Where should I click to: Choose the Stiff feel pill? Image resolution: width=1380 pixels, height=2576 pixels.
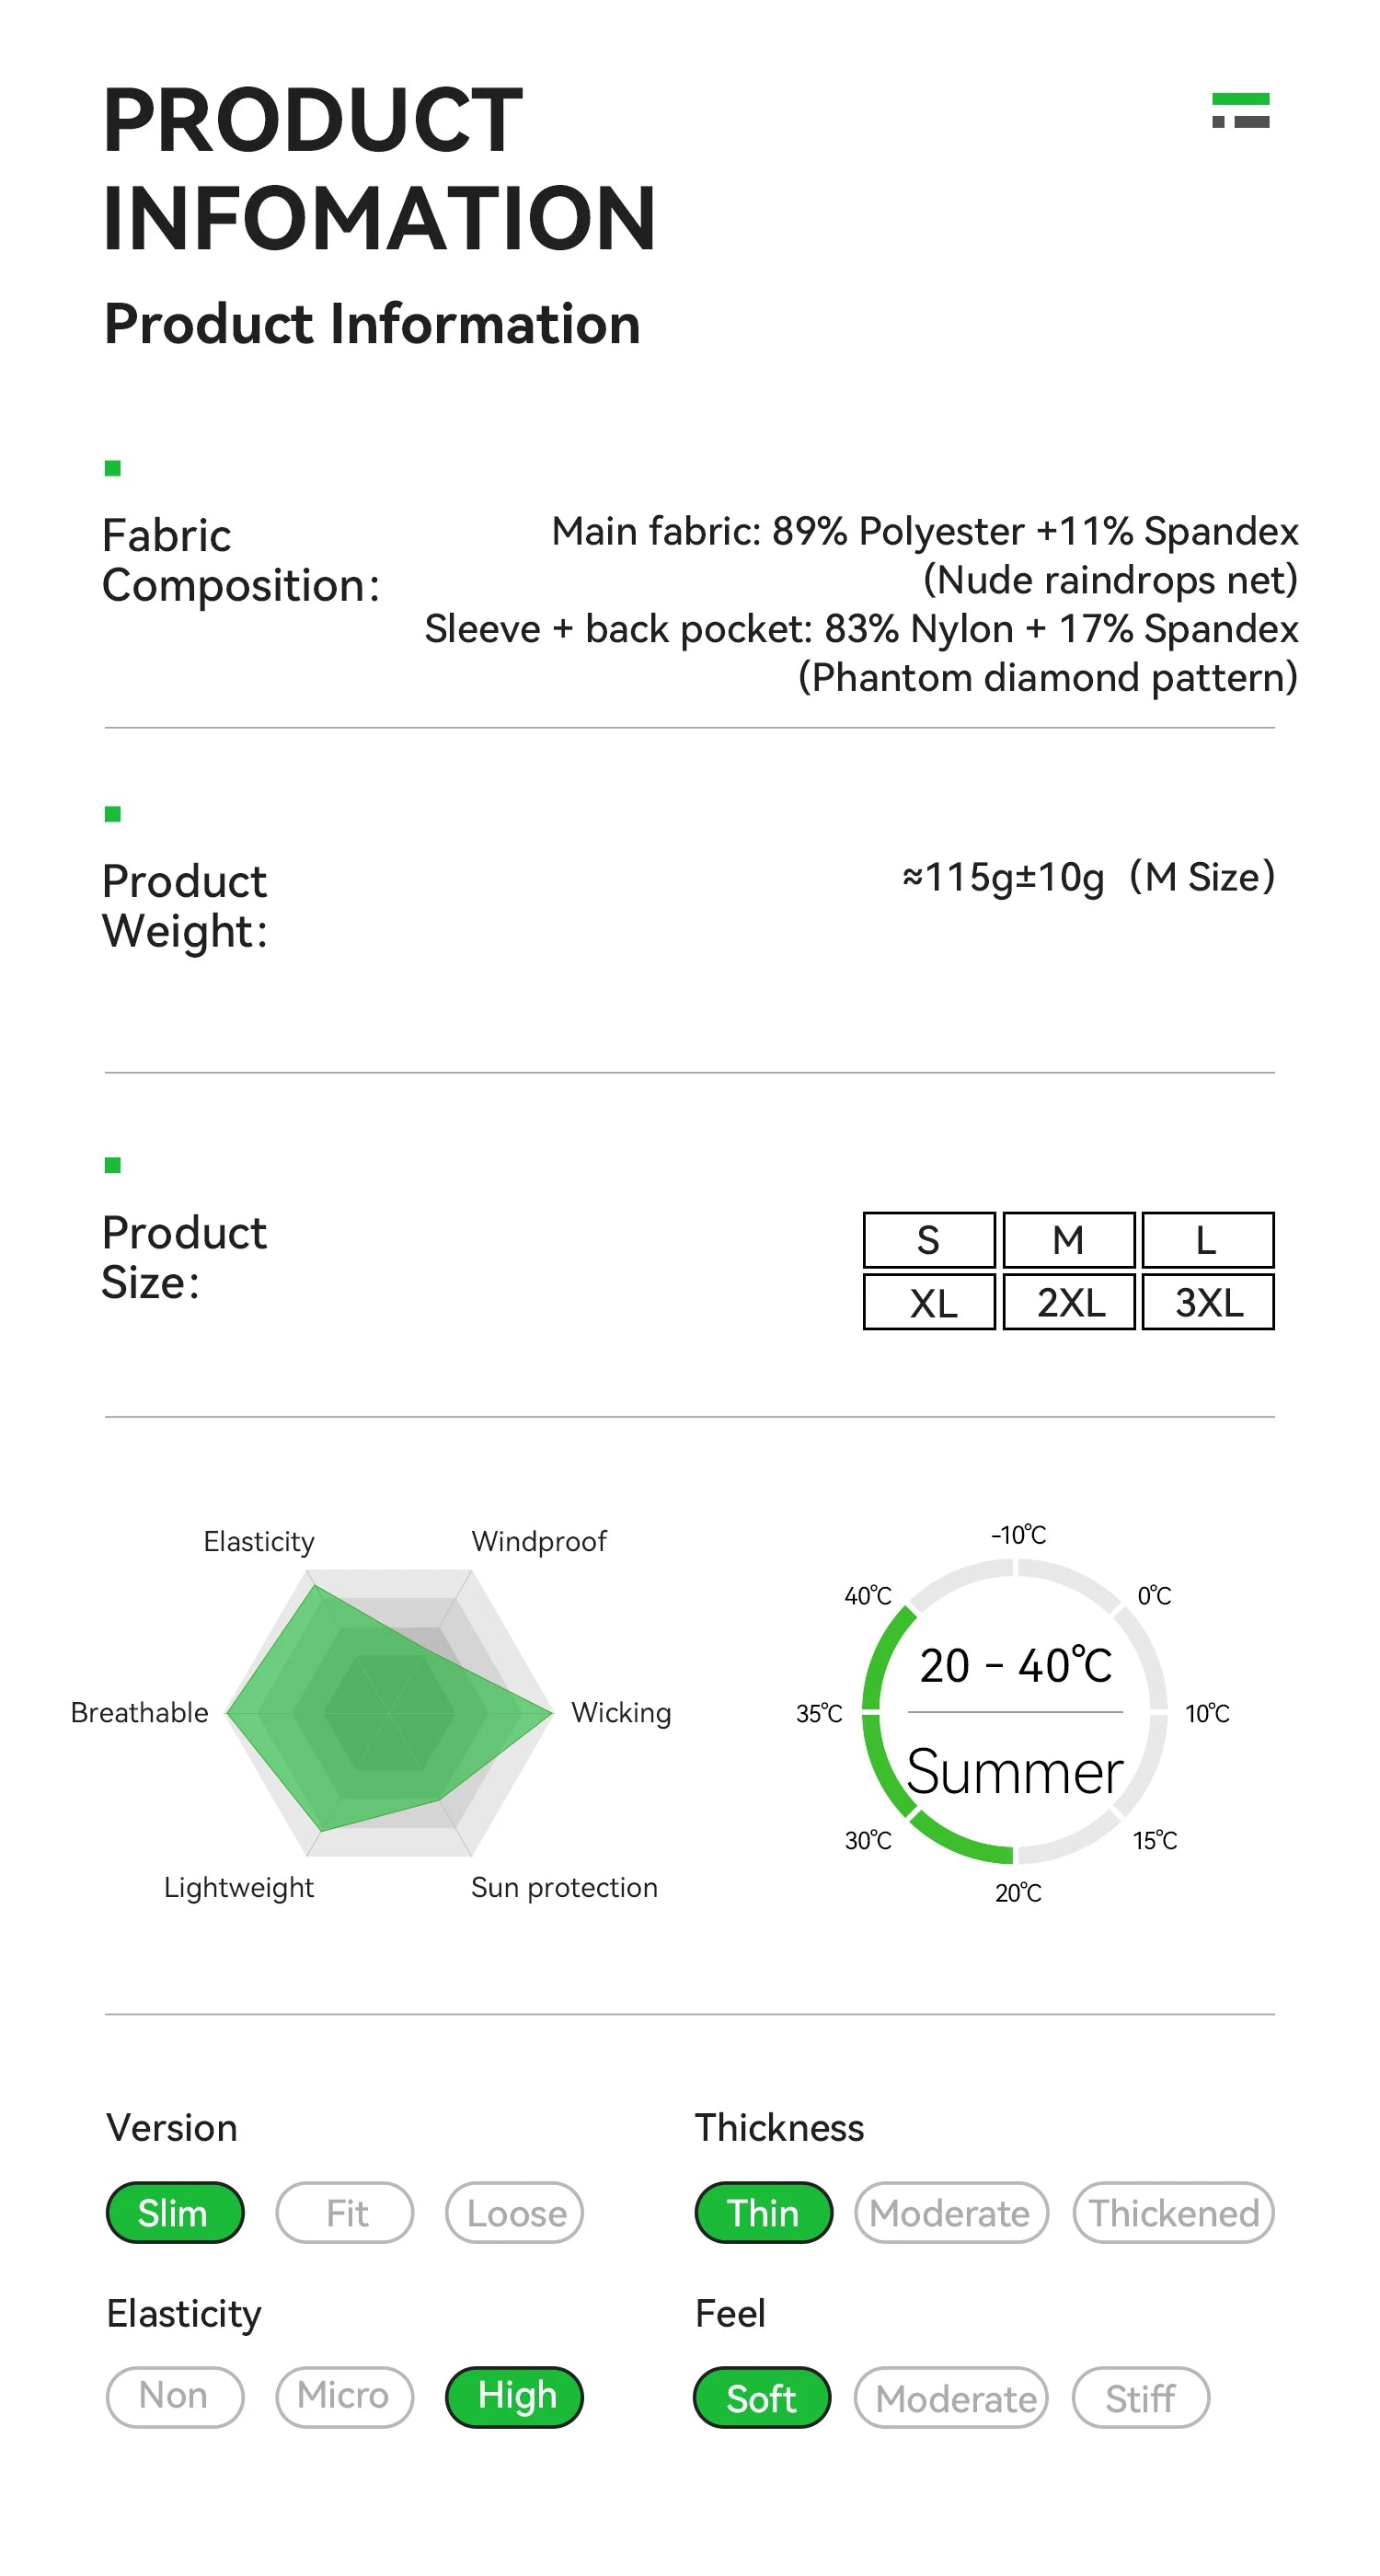(x=1140, y=2398)
